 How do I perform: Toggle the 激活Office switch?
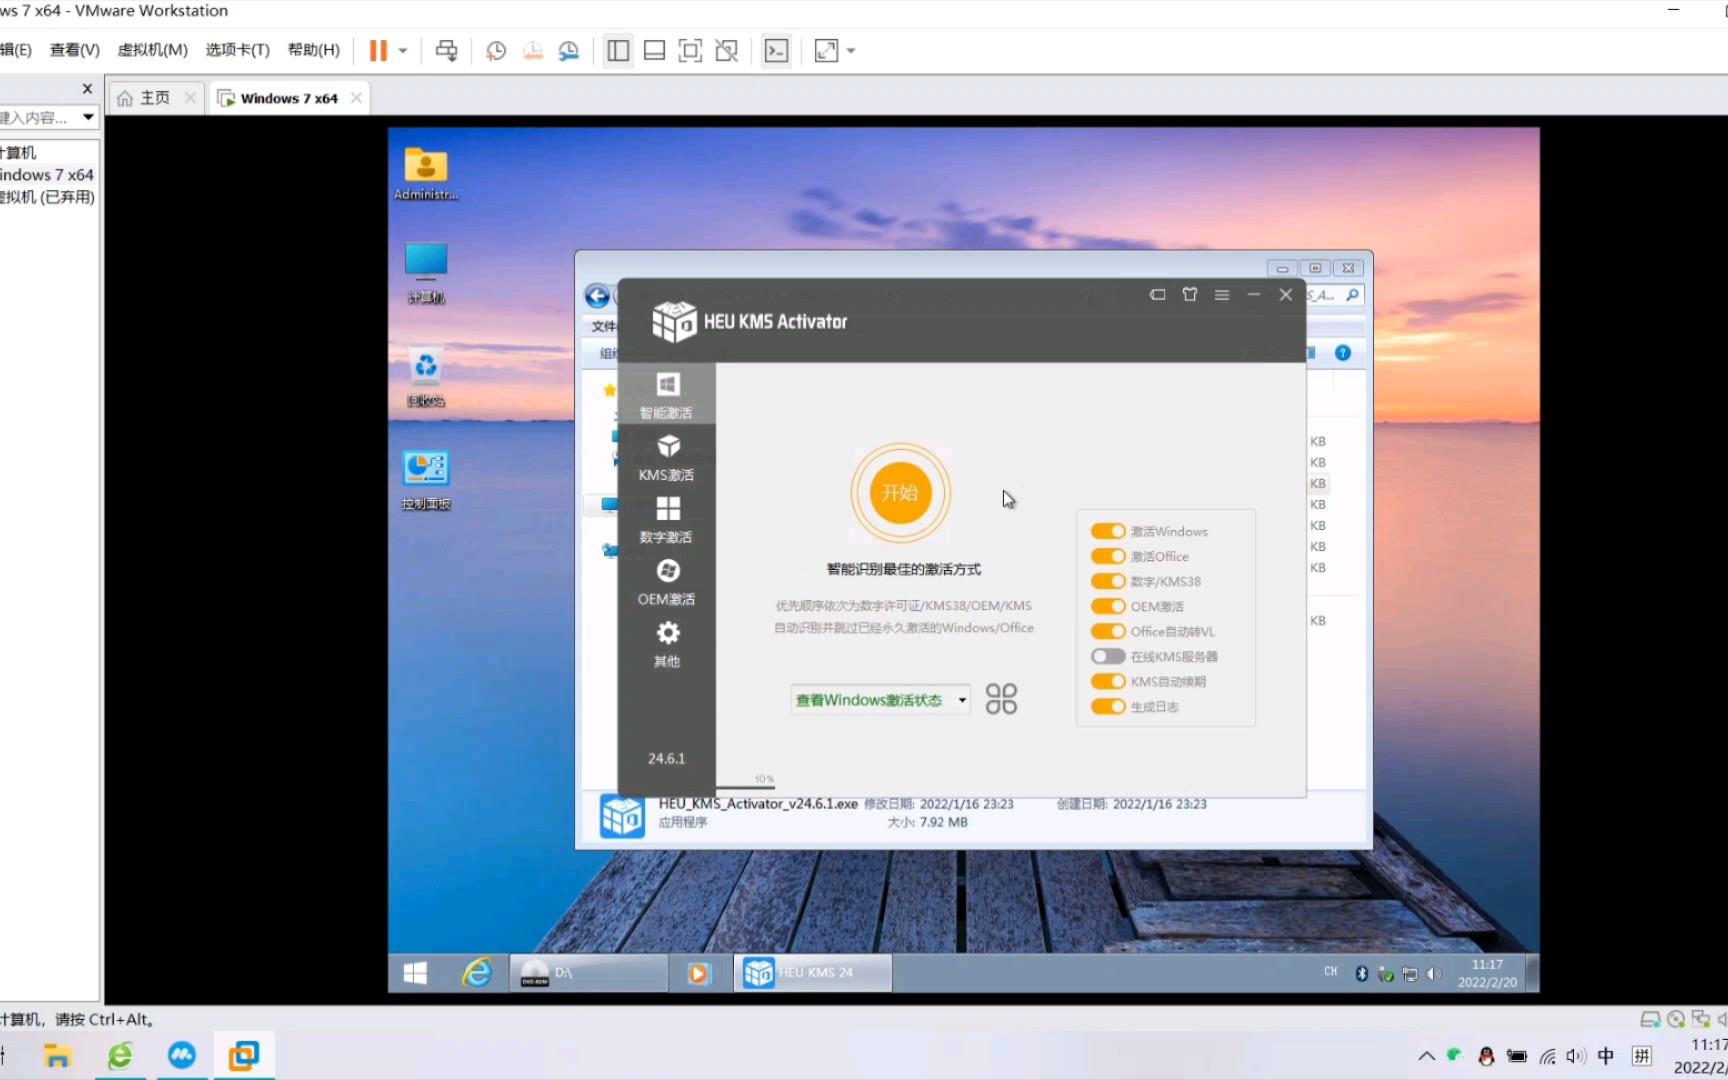pos(1107,556)
